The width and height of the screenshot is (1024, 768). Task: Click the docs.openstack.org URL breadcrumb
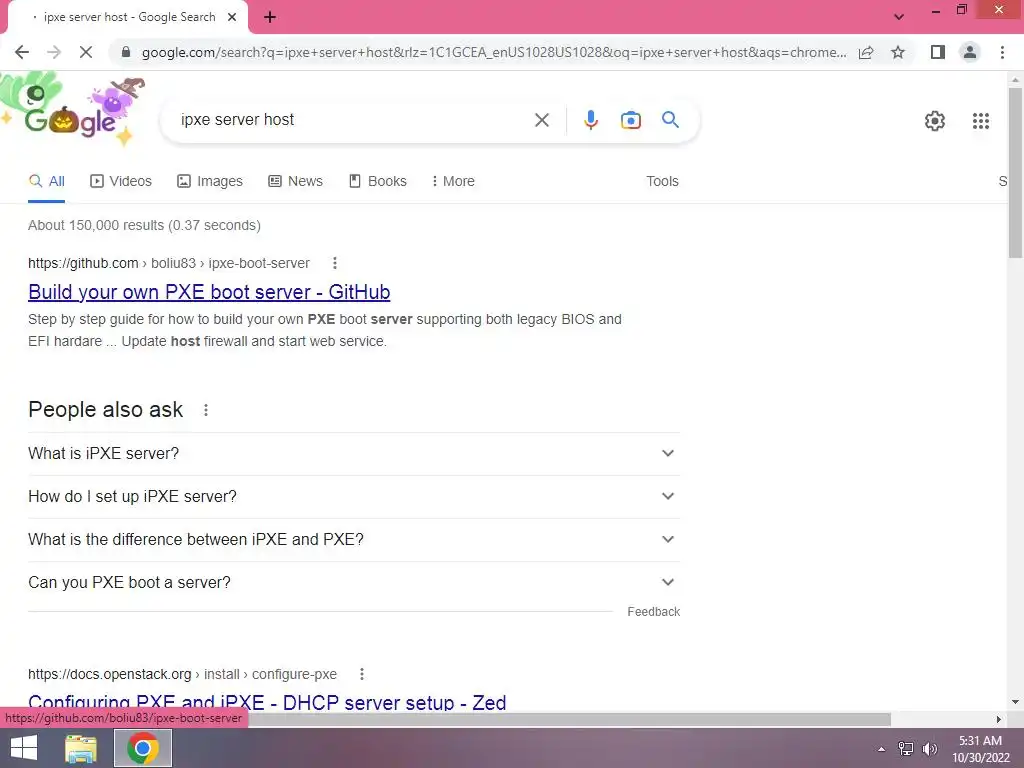point(182,674)
